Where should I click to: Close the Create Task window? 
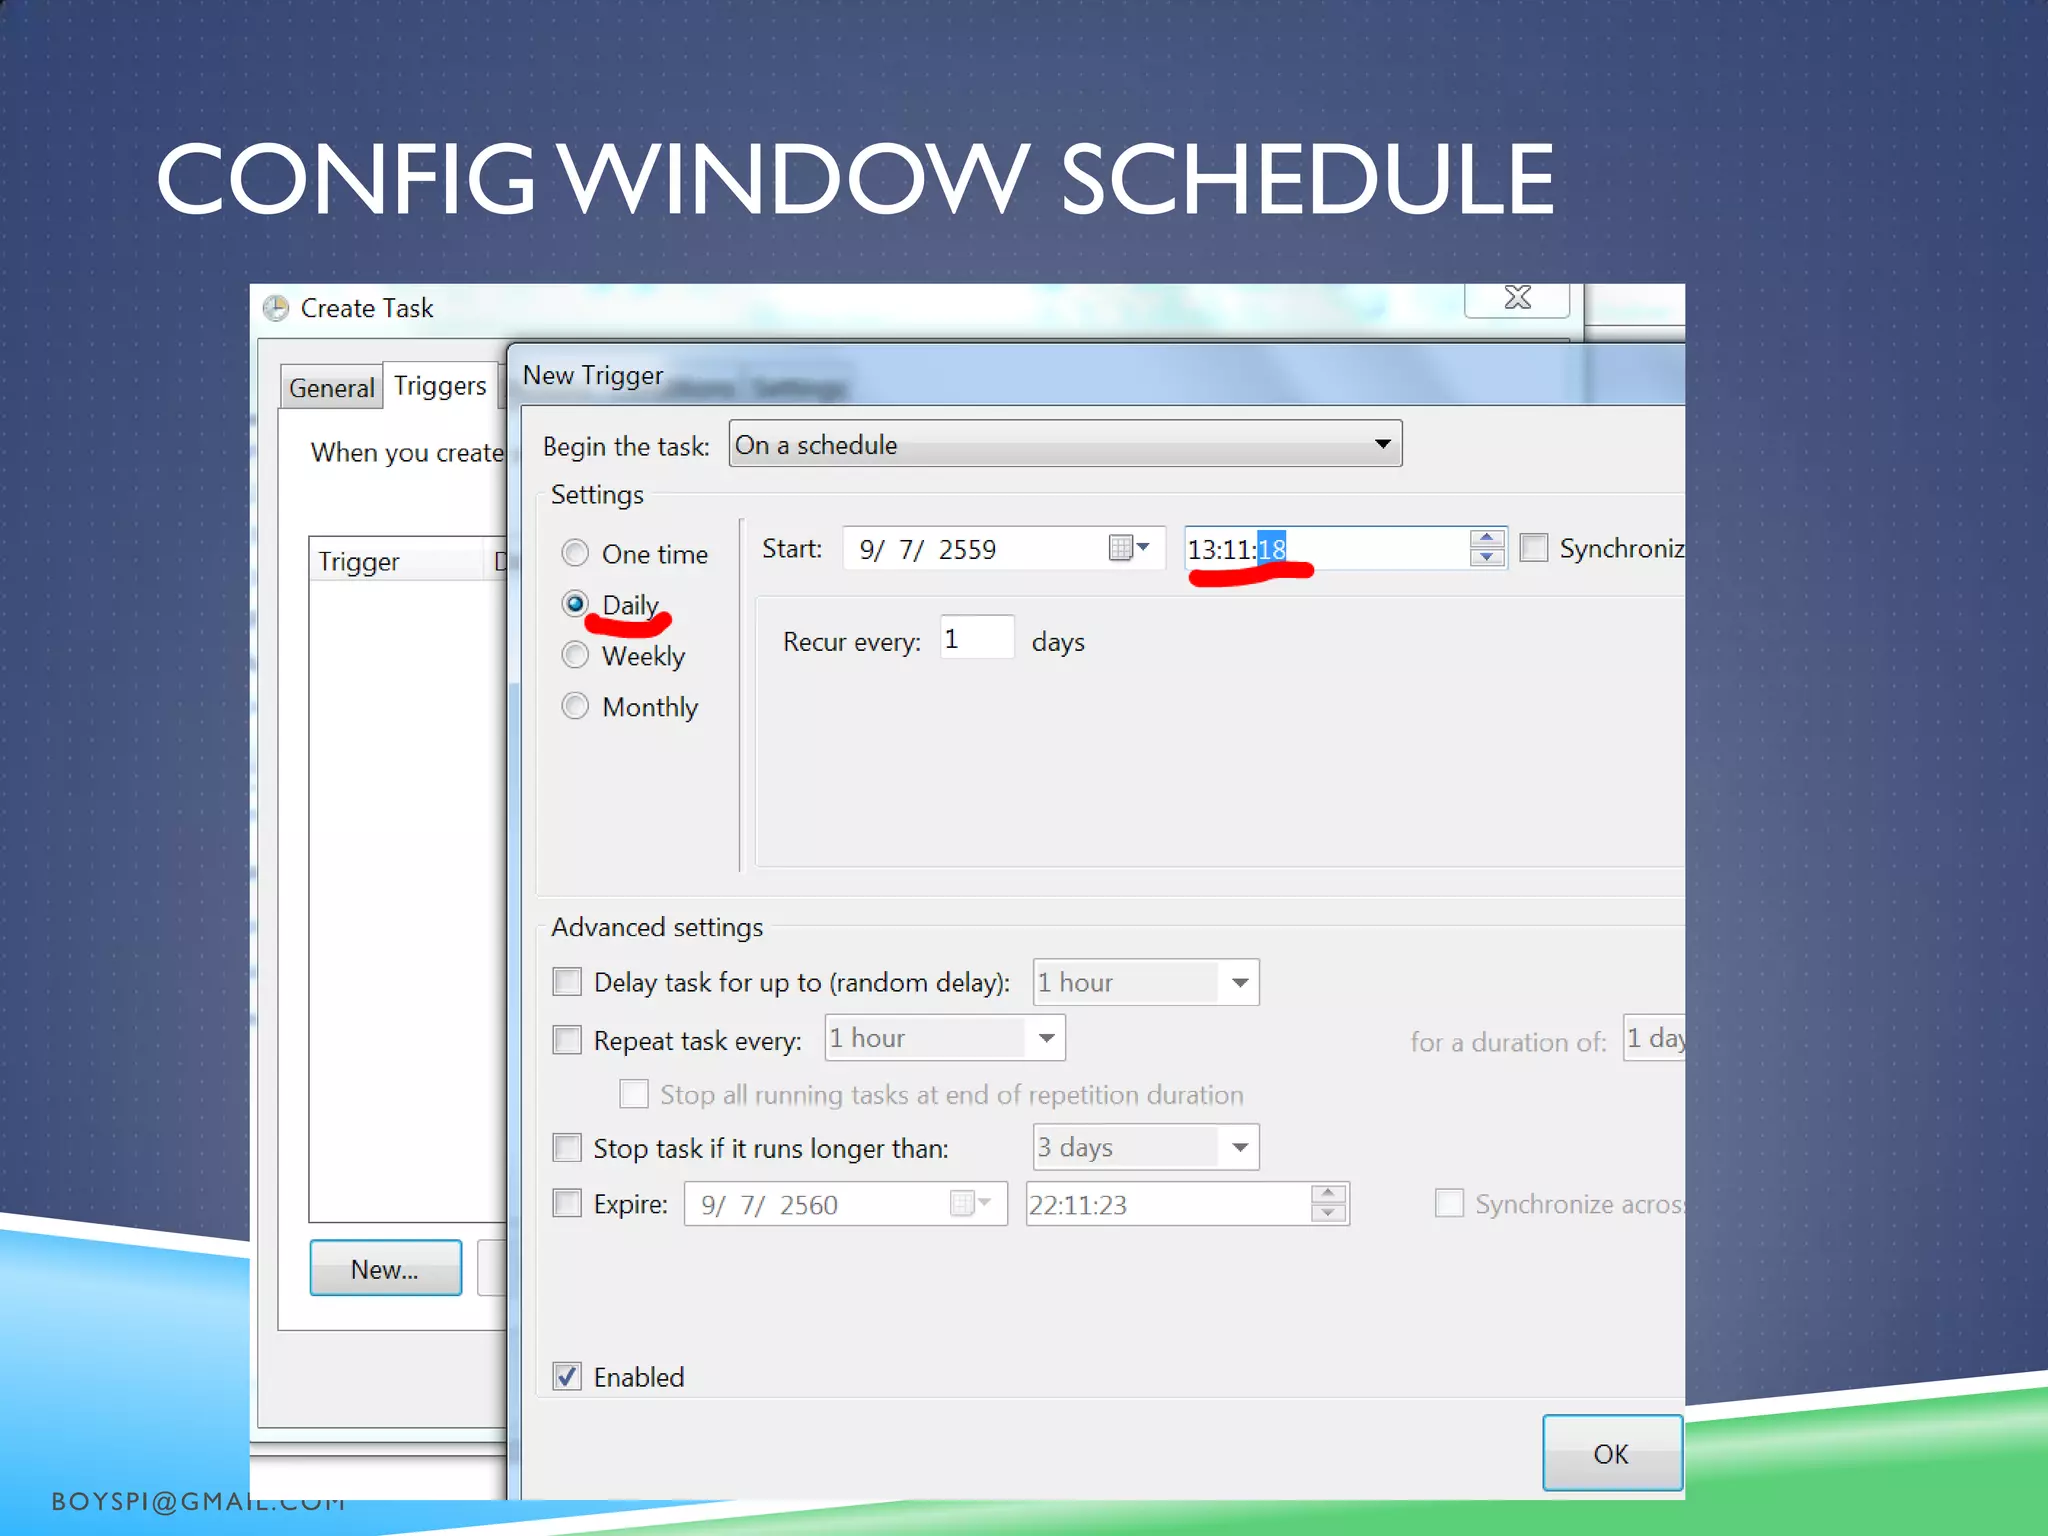[1517, 298]
